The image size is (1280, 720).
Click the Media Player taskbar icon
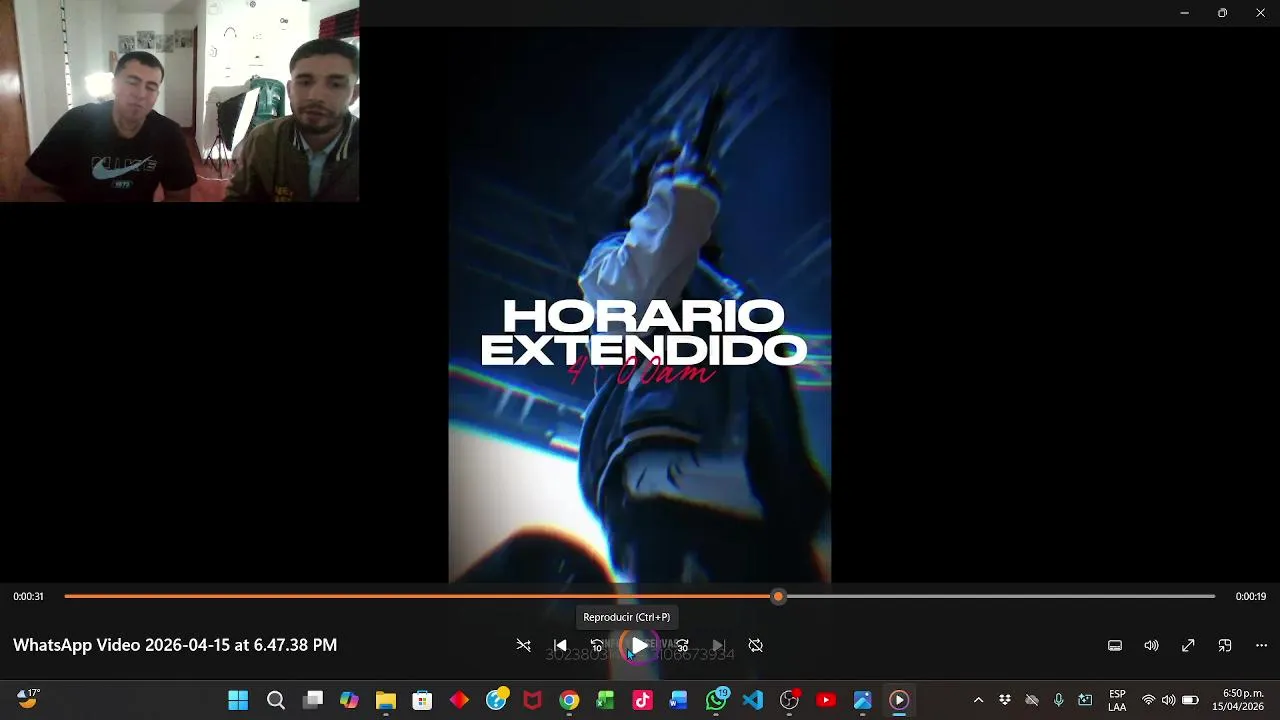pos(899,700)
